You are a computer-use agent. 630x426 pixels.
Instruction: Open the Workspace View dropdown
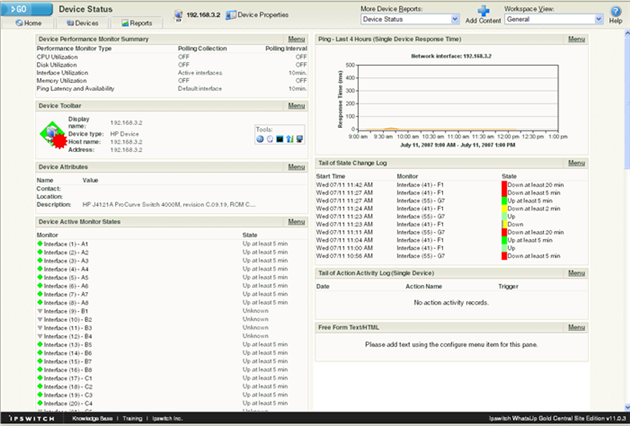(x=554, y=19)
